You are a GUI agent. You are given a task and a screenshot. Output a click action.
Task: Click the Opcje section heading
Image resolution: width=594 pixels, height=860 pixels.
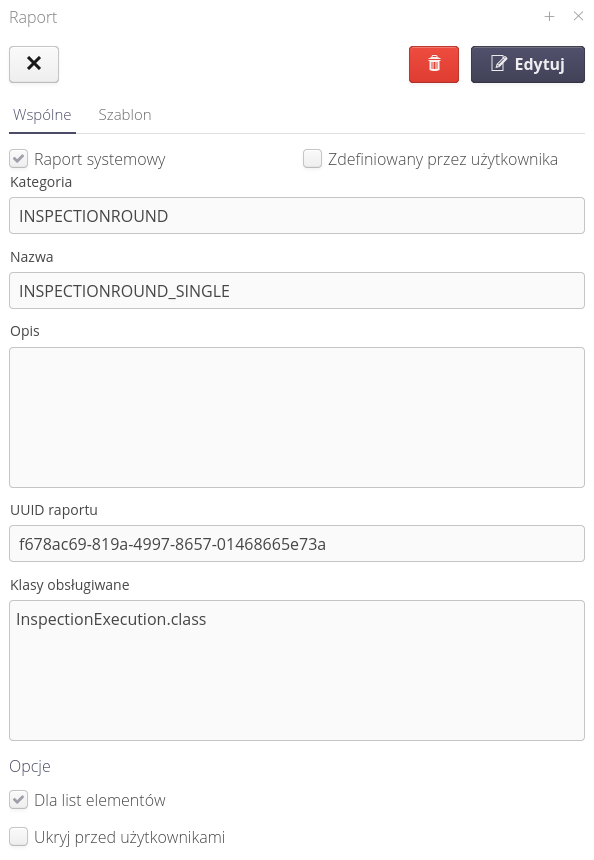click(x=30, y=766)
